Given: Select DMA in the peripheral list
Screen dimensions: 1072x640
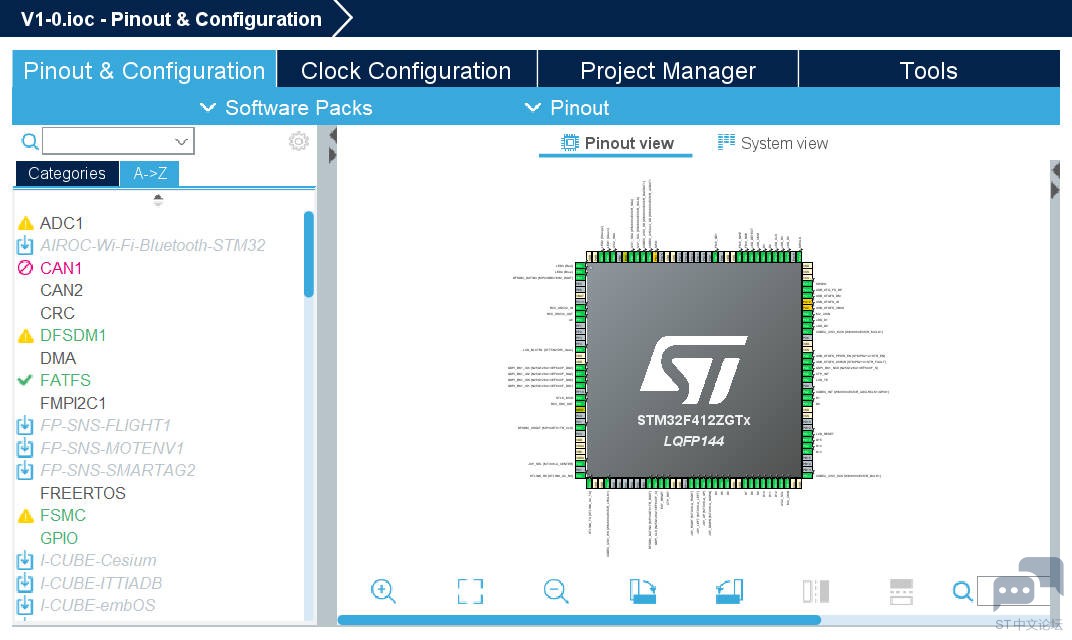Looking at the screenshot, I should 58,358.
